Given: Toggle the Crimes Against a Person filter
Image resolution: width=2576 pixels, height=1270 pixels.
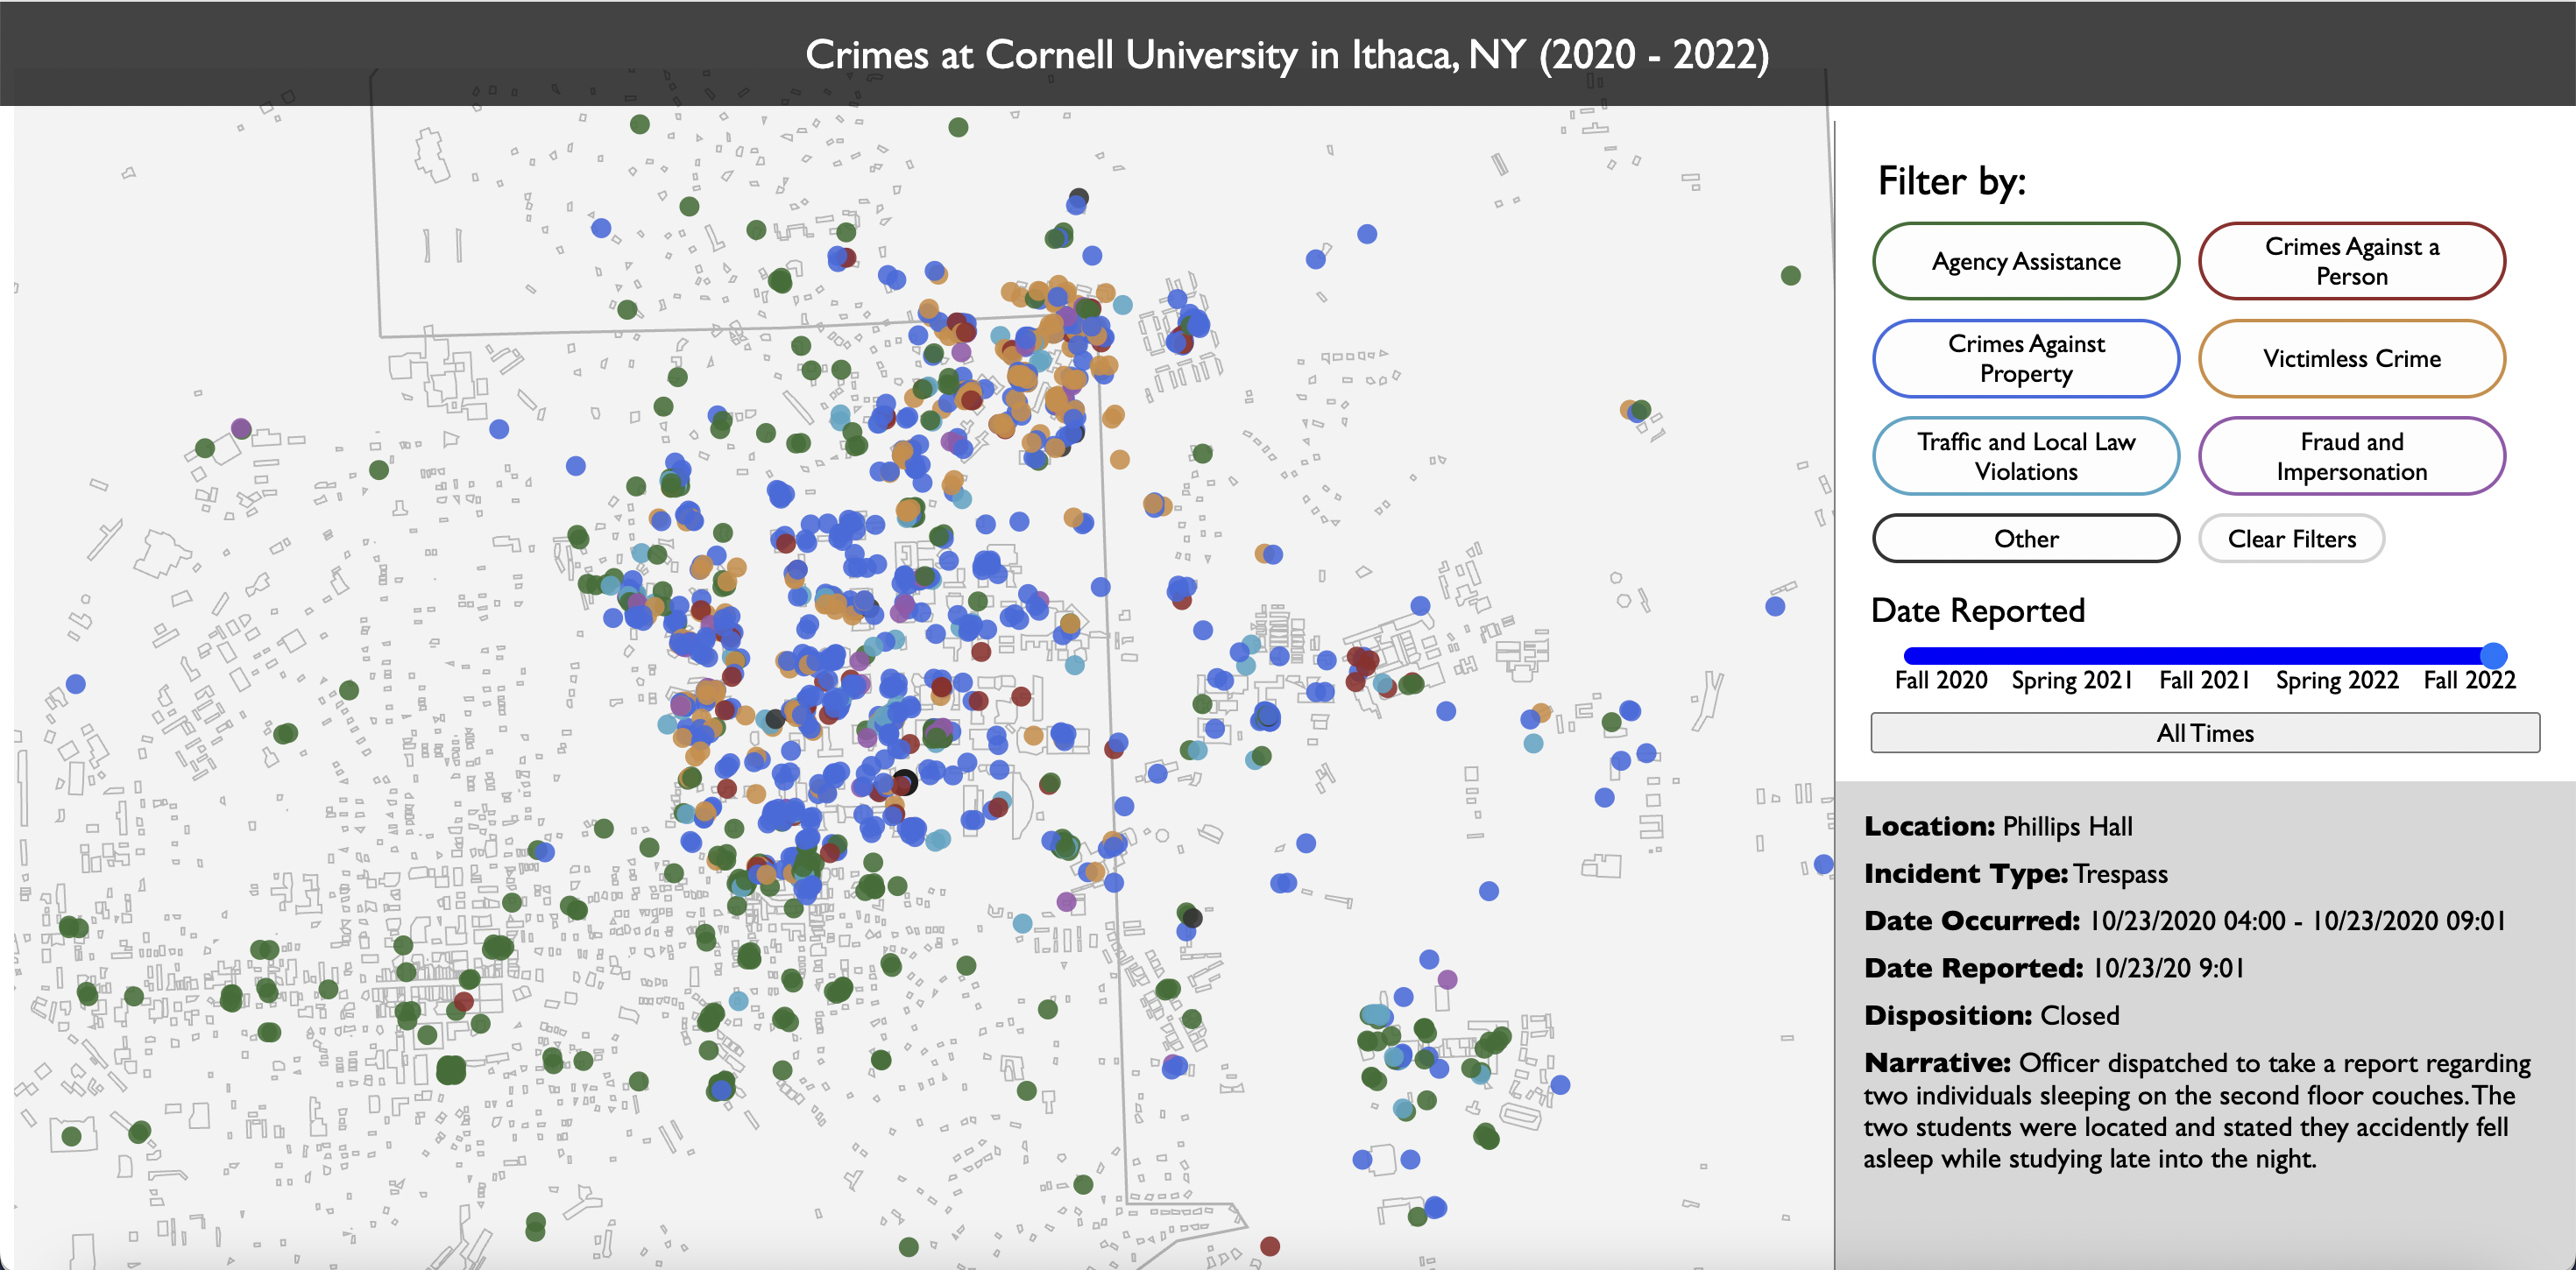Looking at the screenshot, I should tap(2351, 261).
